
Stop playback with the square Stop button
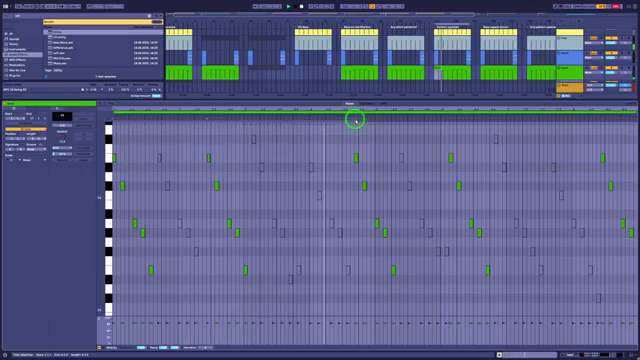[295, 7]
